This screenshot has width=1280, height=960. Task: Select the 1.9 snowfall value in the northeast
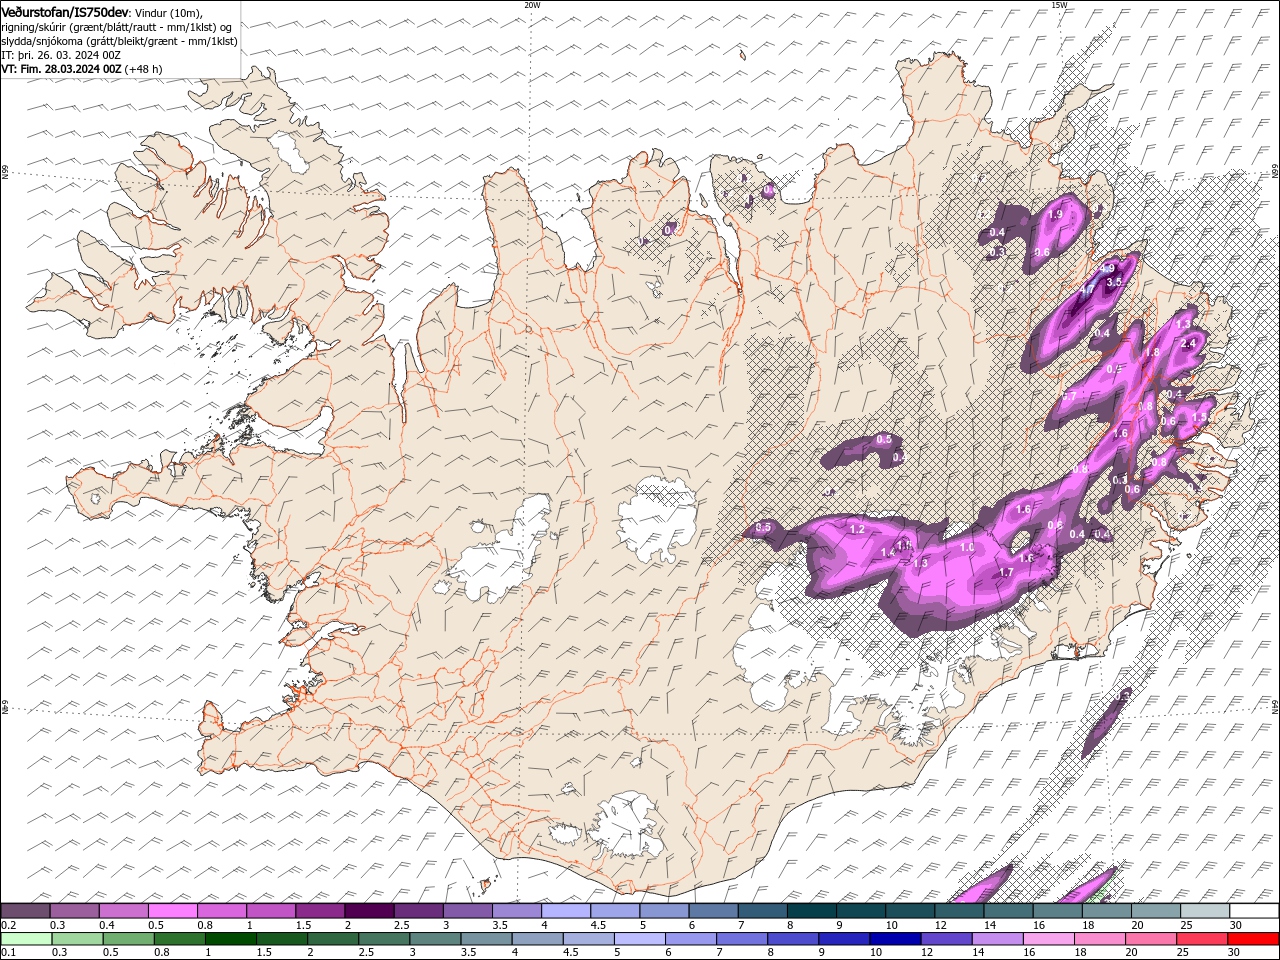click(1055, 215)
